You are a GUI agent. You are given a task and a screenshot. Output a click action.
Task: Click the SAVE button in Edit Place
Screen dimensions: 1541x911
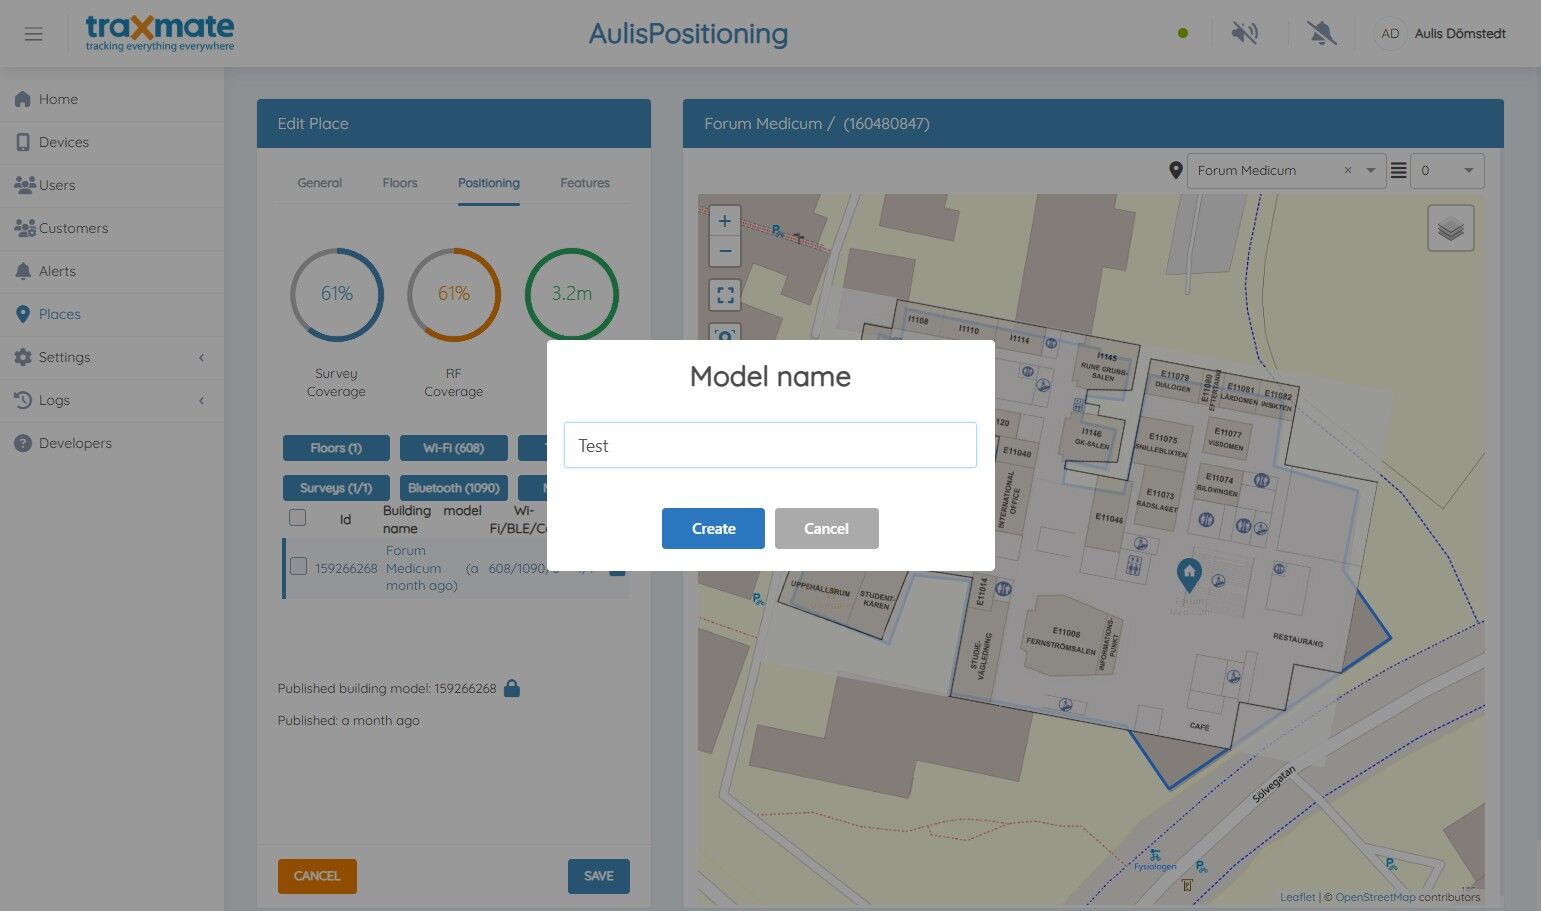[599, 876]
